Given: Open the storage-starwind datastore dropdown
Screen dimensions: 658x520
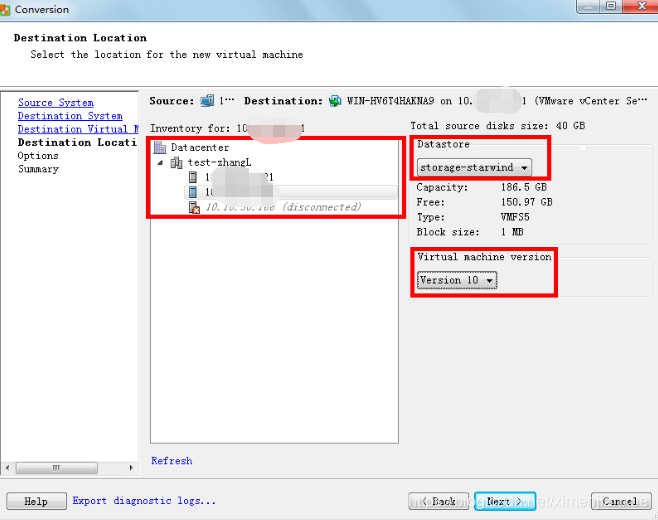Looking at the screenshot, I should tap(474, 167).
